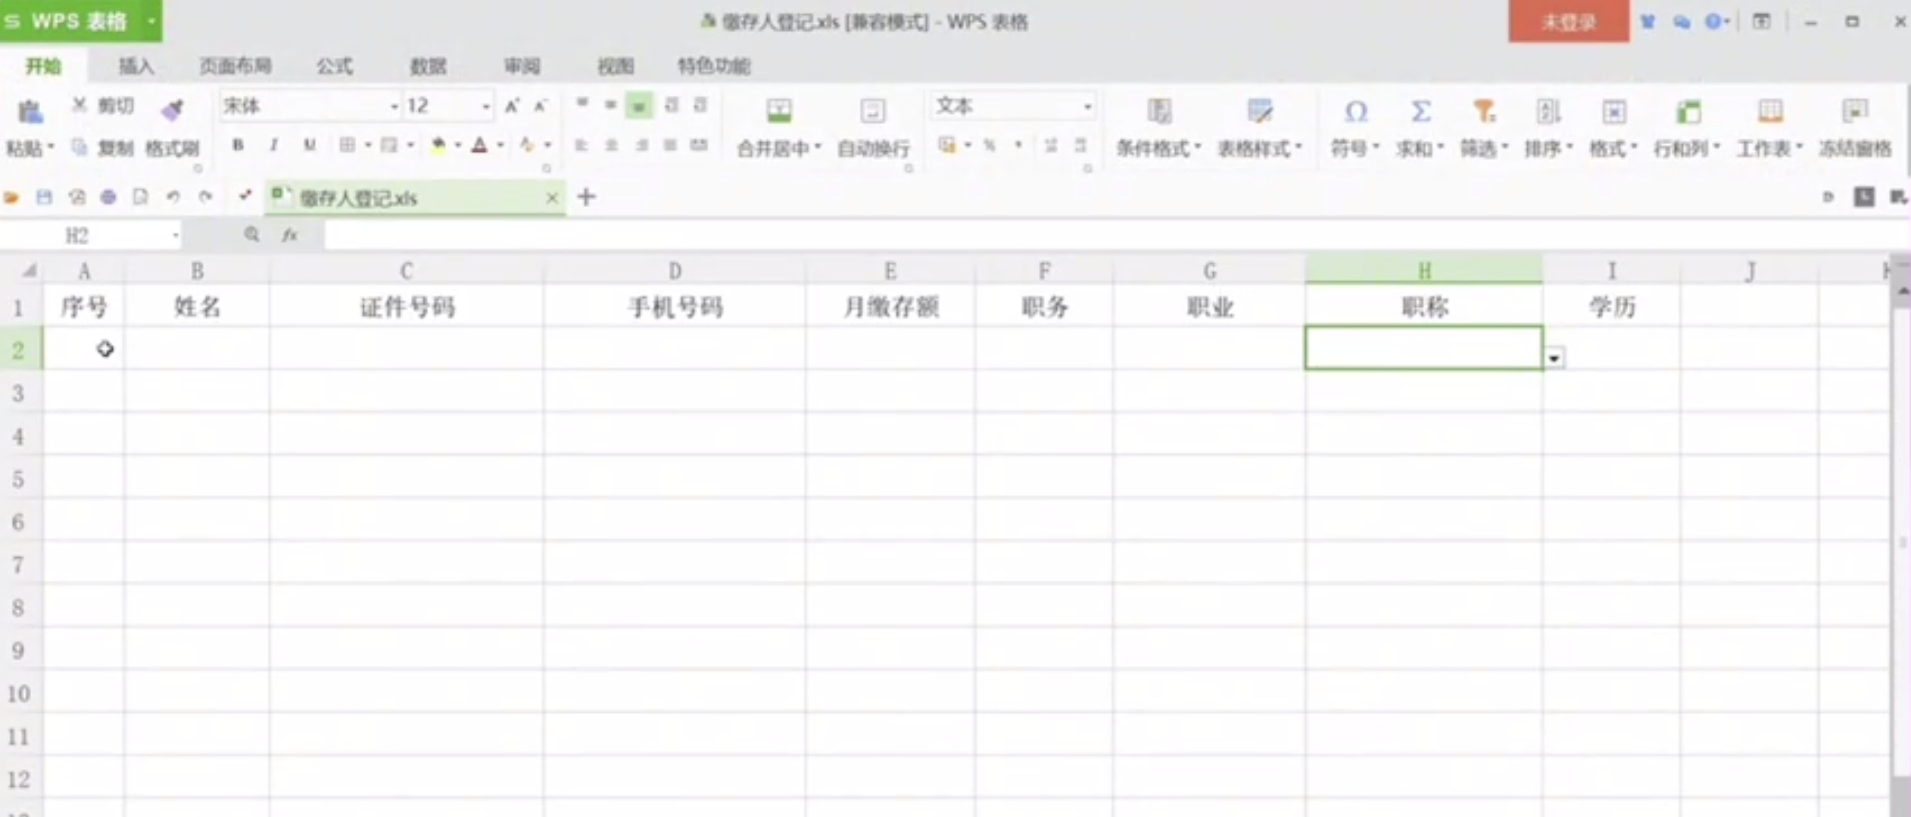This screenshot has height=817, width=1911.
Task: Switch to the 特色功能 (Special Features) tab
Action: (713, 66)
